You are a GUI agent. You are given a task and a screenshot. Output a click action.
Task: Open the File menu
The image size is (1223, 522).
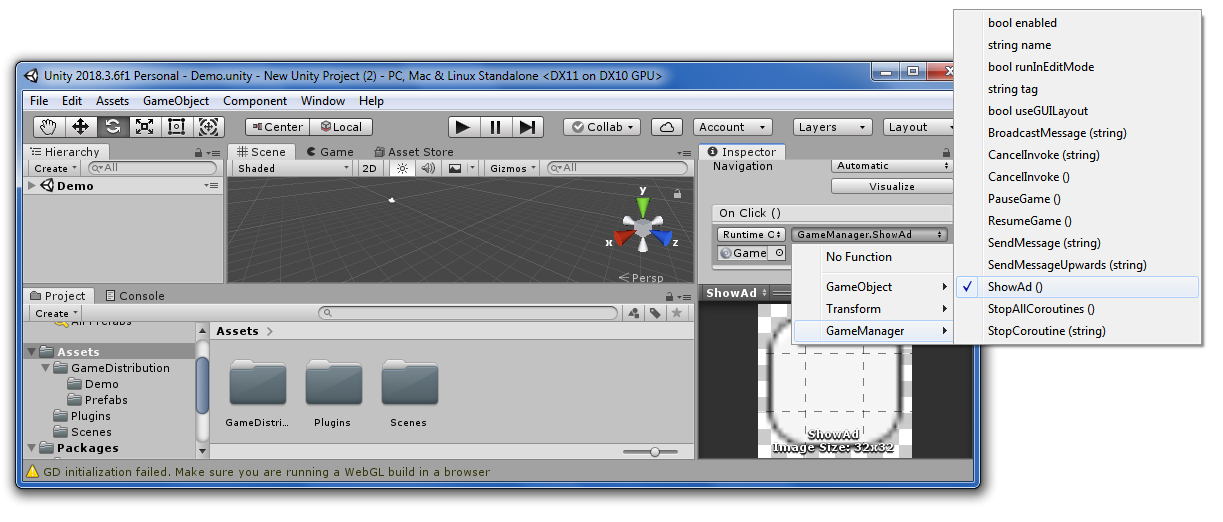click(x=39, y=101)
